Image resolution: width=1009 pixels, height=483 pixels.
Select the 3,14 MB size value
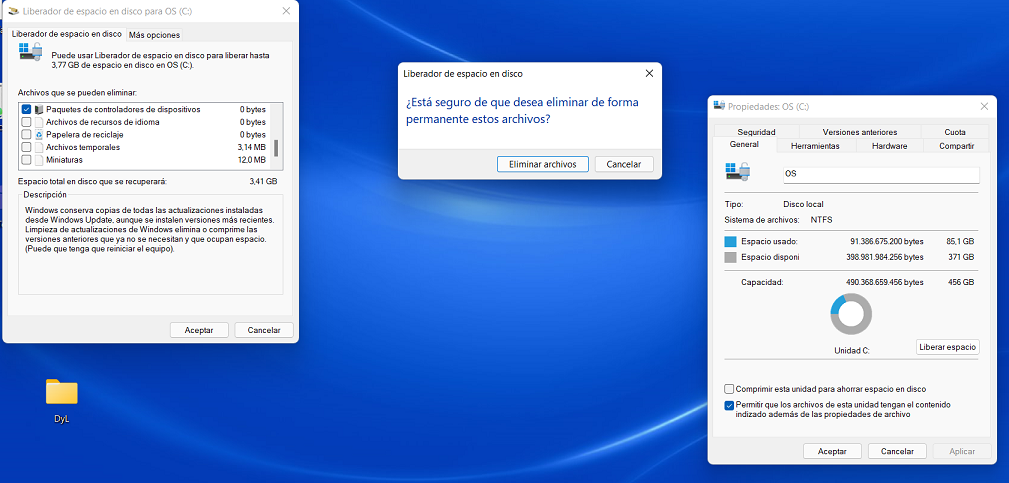pyautogui.click(x=251, y=147)
